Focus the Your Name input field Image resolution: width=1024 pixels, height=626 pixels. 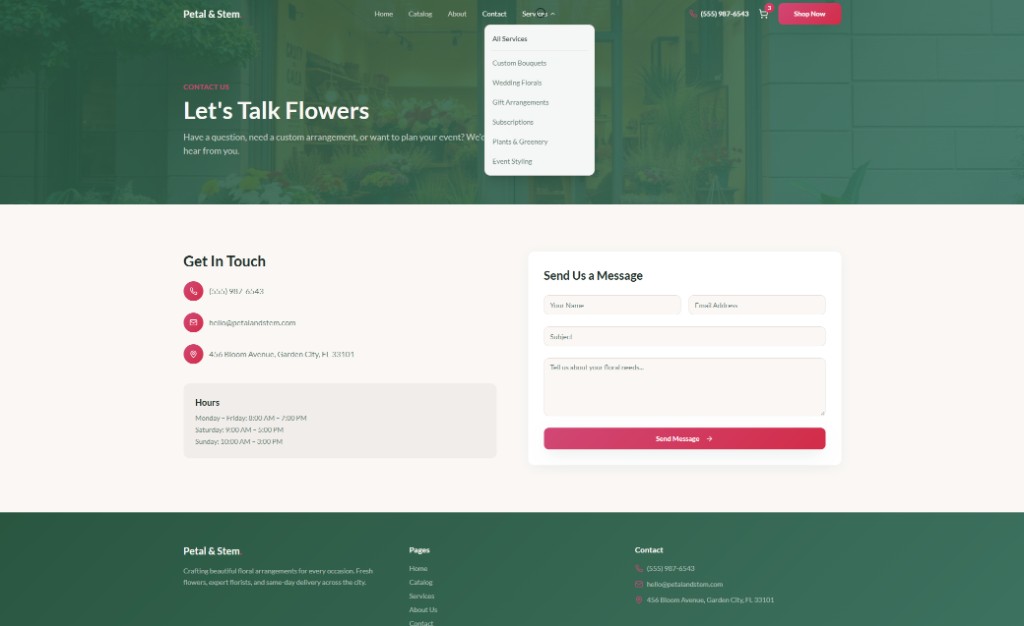[x=612, y=305]
